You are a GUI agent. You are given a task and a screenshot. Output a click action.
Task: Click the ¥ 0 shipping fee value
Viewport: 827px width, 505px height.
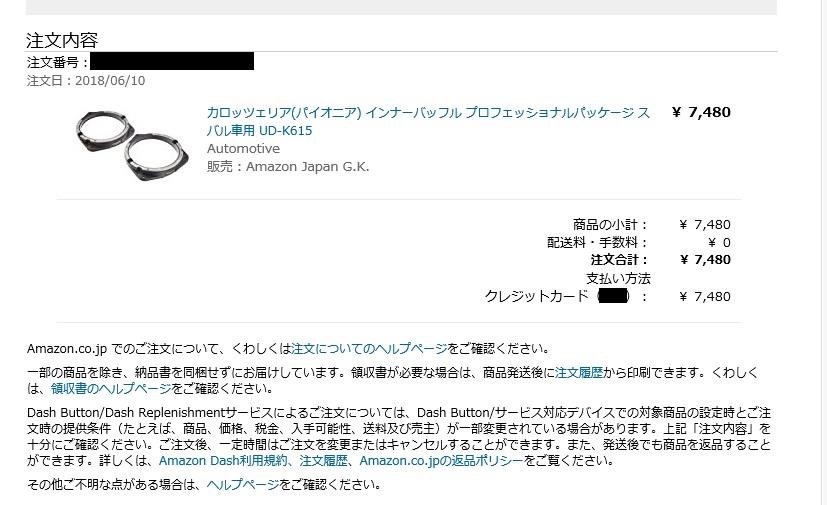[719, 243]
